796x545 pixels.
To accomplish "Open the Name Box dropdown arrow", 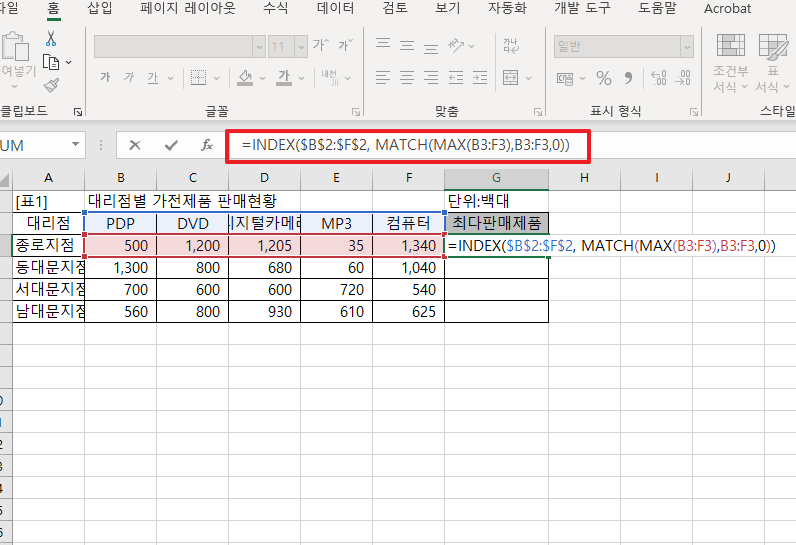I will [75, 144].
